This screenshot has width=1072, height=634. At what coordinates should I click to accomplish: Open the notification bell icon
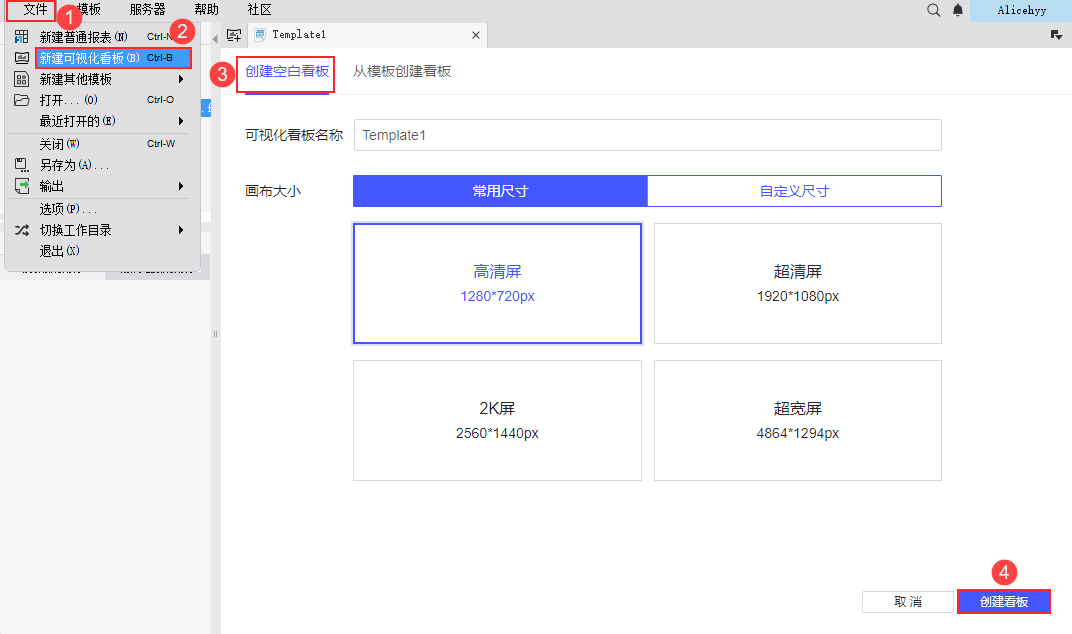(x=957, y=10)
